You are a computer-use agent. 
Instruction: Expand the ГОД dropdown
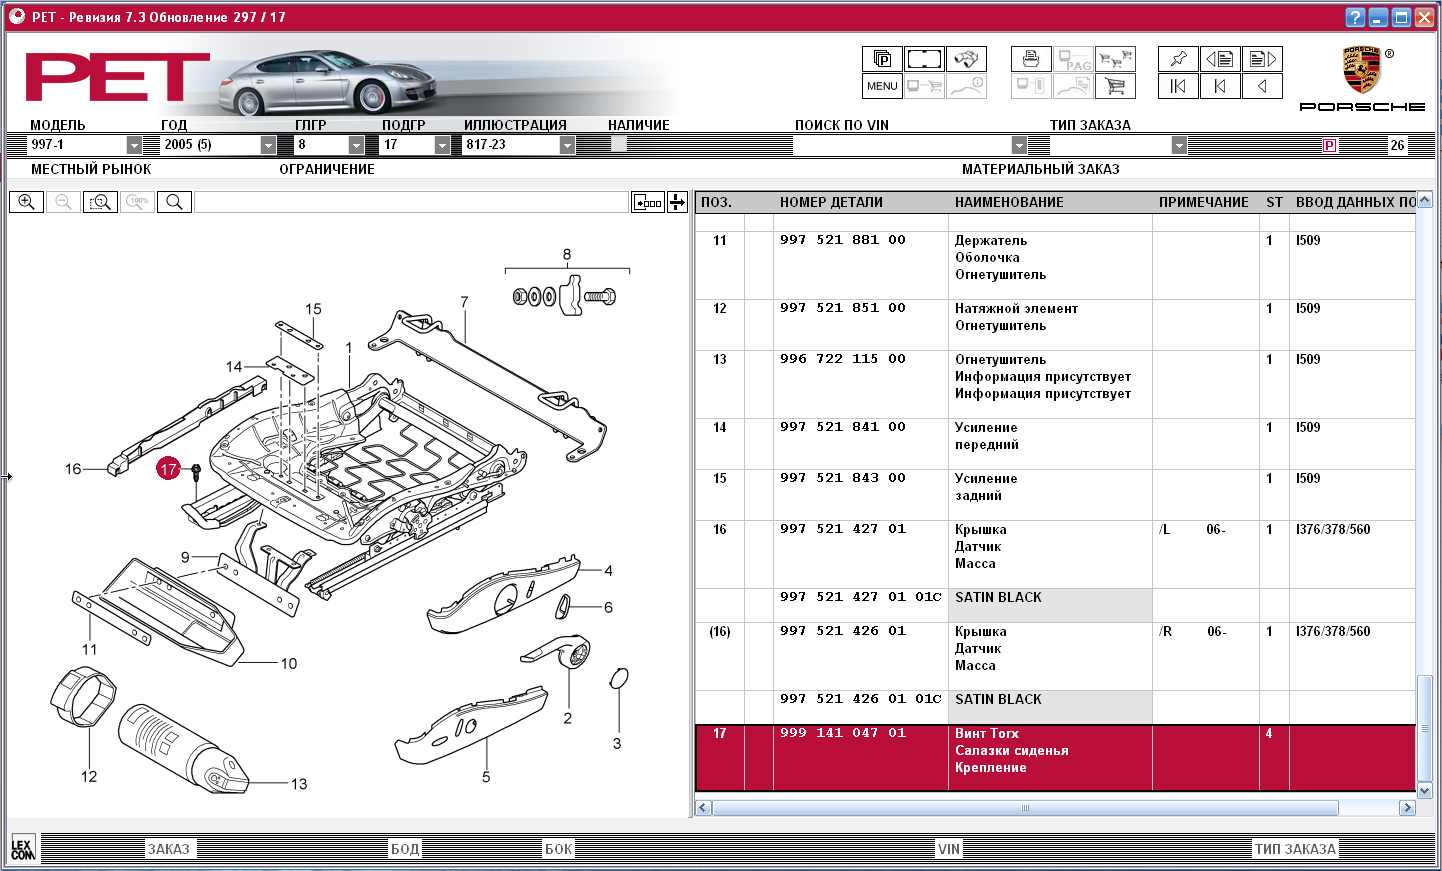[268, 145]
